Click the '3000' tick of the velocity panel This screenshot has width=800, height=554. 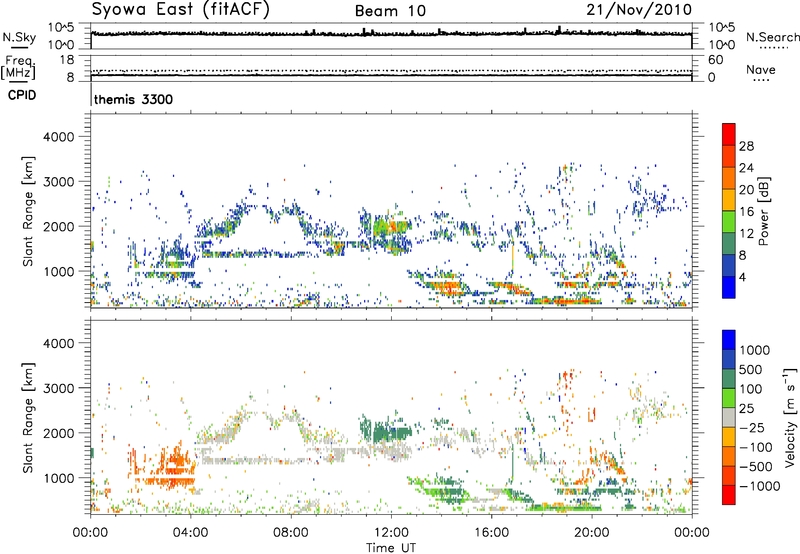tap(59, 388)
